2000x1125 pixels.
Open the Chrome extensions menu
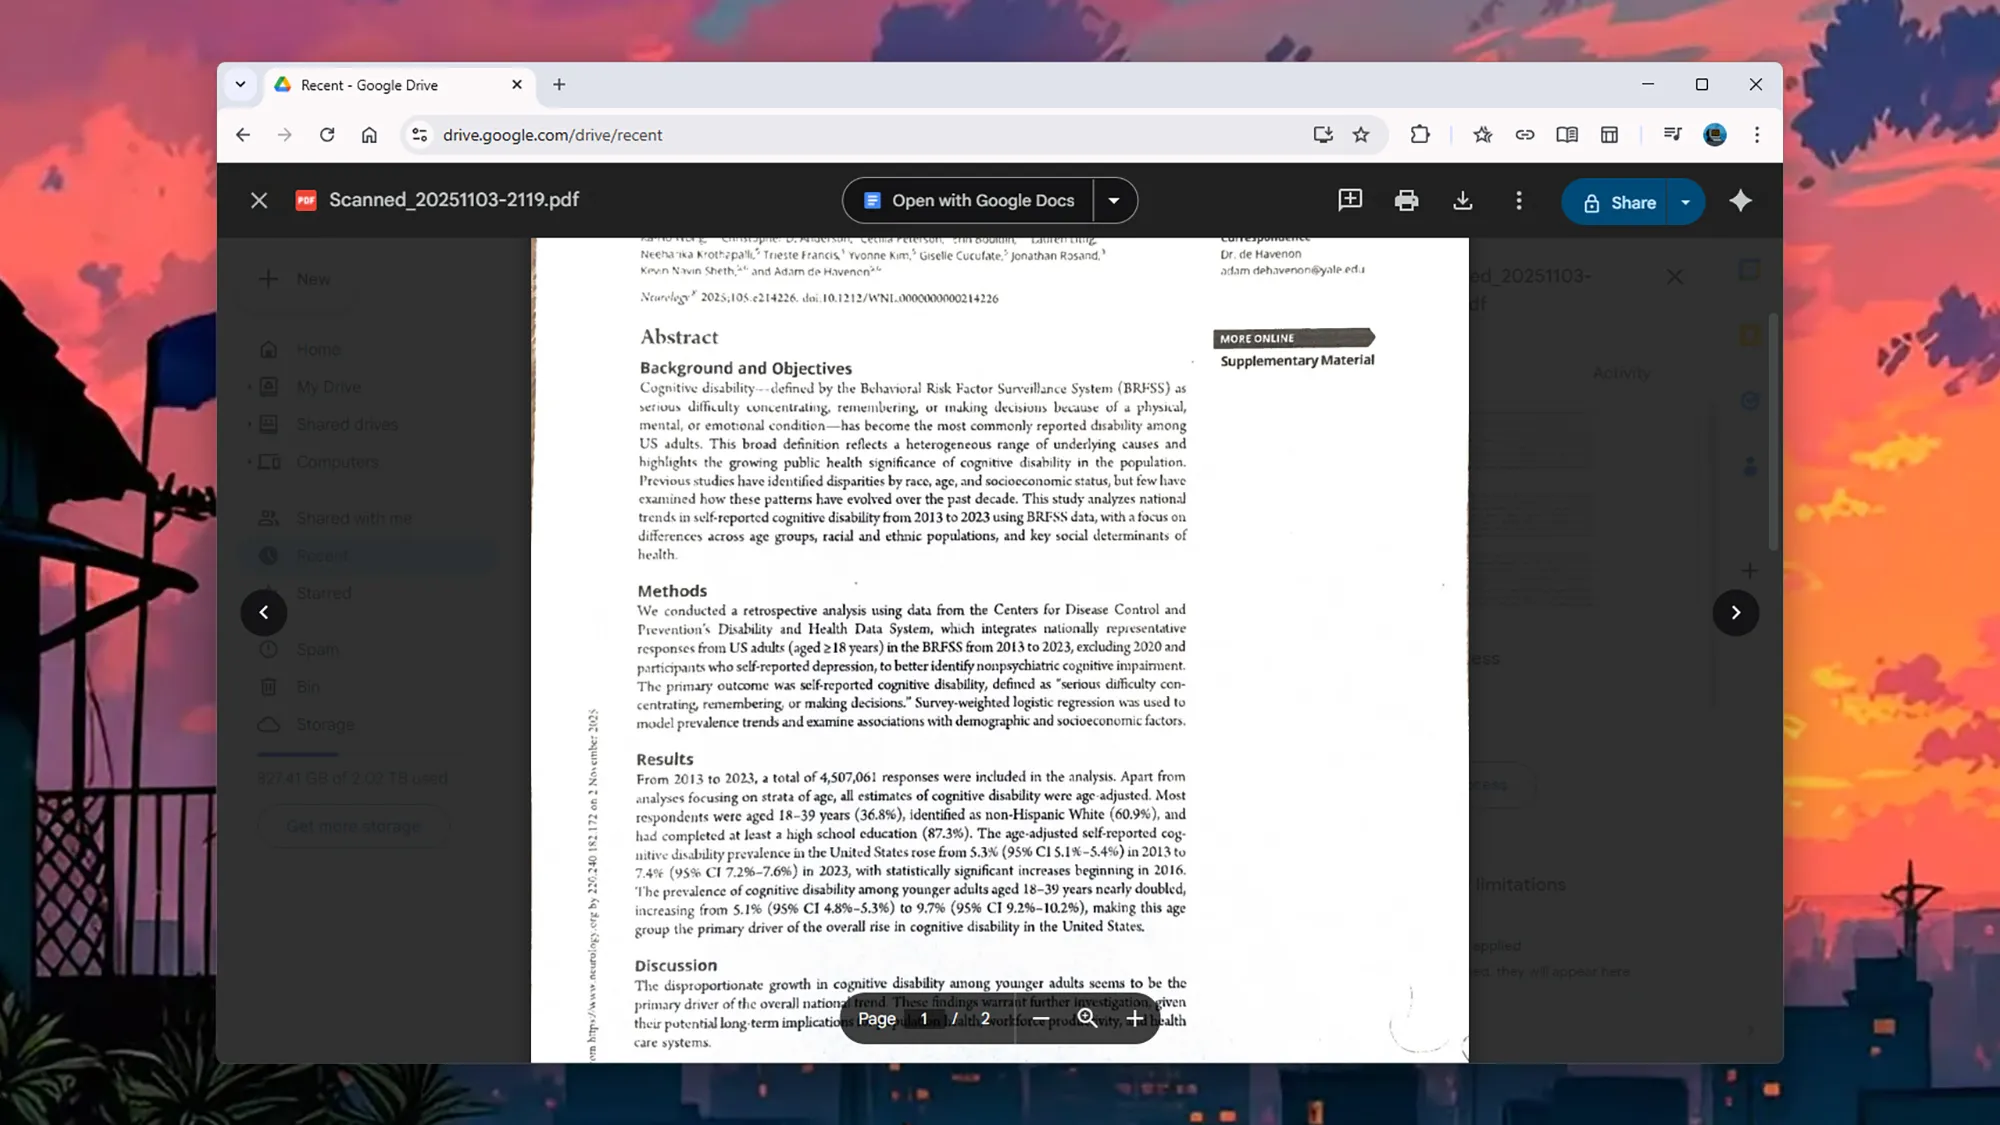[x=1419, y=134]
